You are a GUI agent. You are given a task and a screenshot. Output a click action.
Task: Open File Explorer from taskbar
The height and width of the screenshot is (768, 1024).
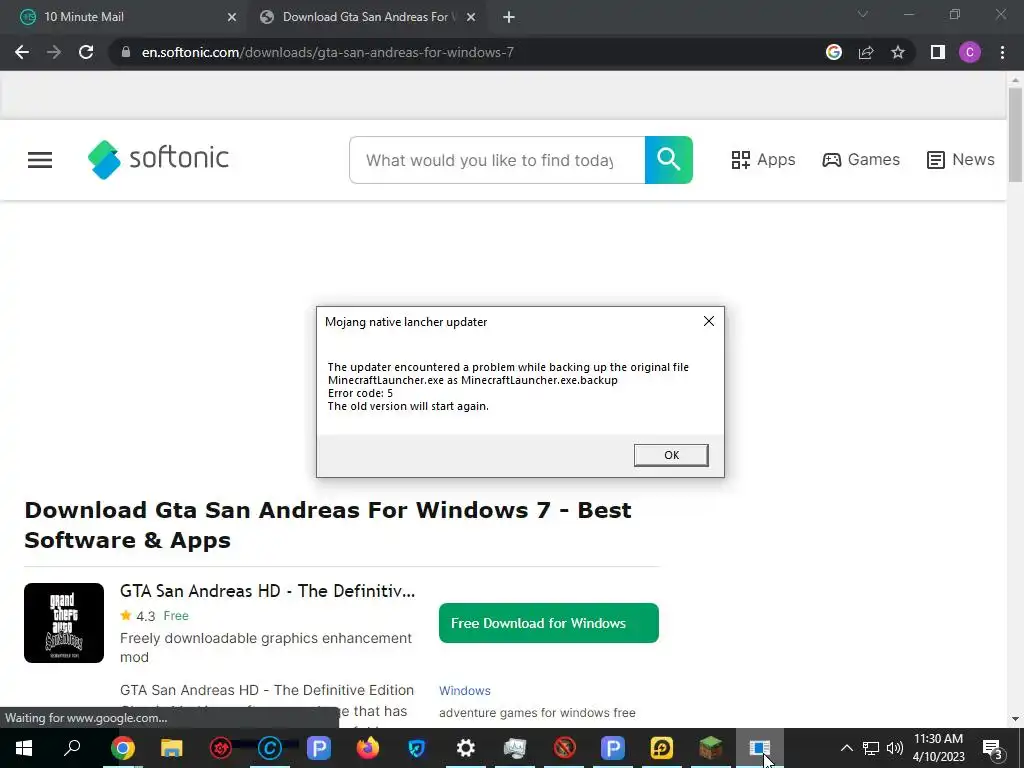click(171, 748)
